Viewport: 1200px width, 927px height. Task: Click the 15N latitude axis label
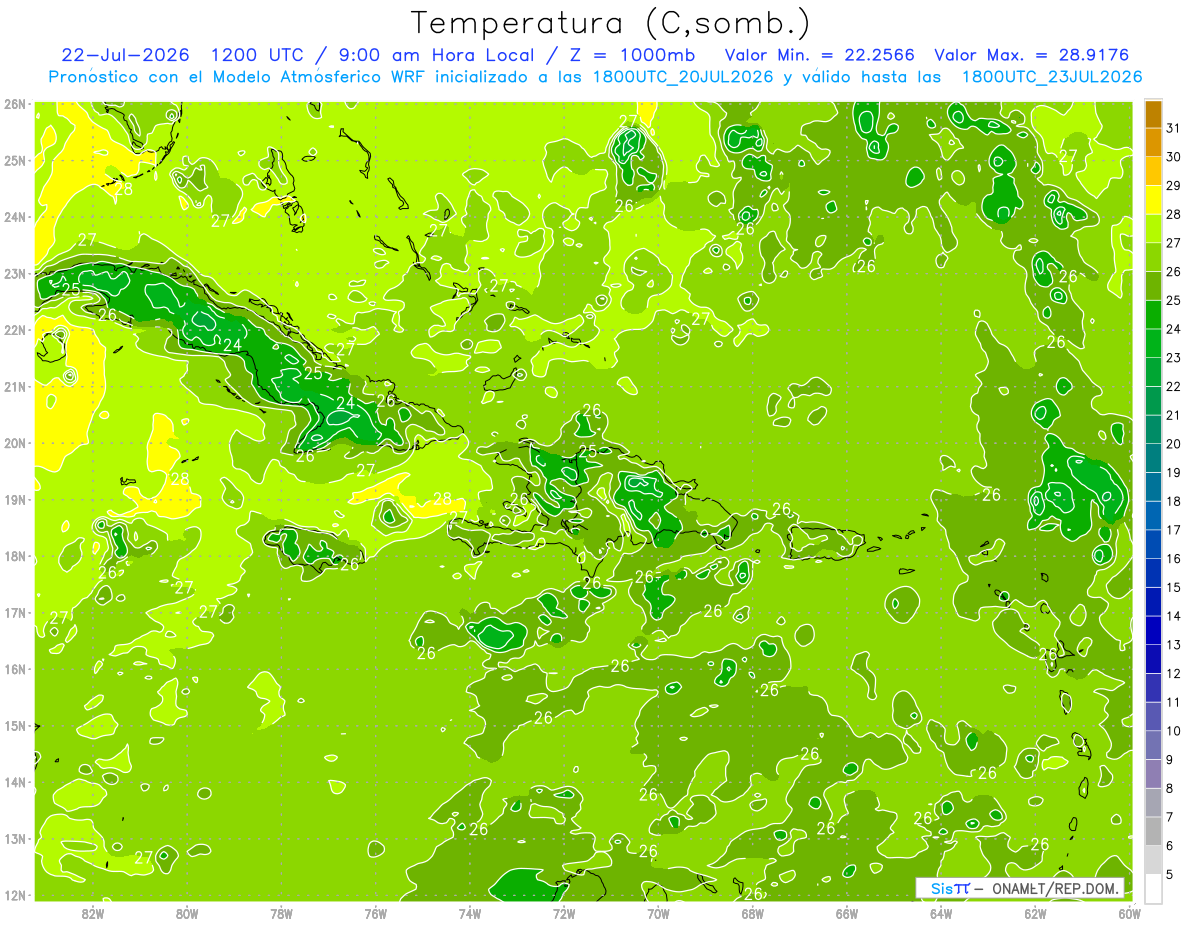point(15,725)
